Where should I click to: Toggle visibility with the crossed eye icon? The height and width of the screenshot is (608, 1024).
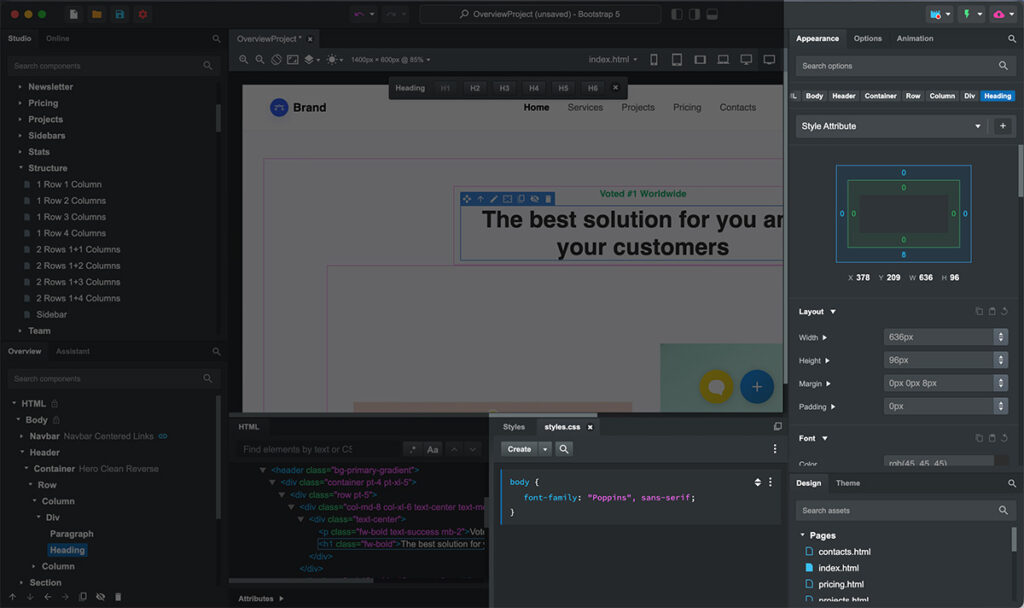coord(100,597)
